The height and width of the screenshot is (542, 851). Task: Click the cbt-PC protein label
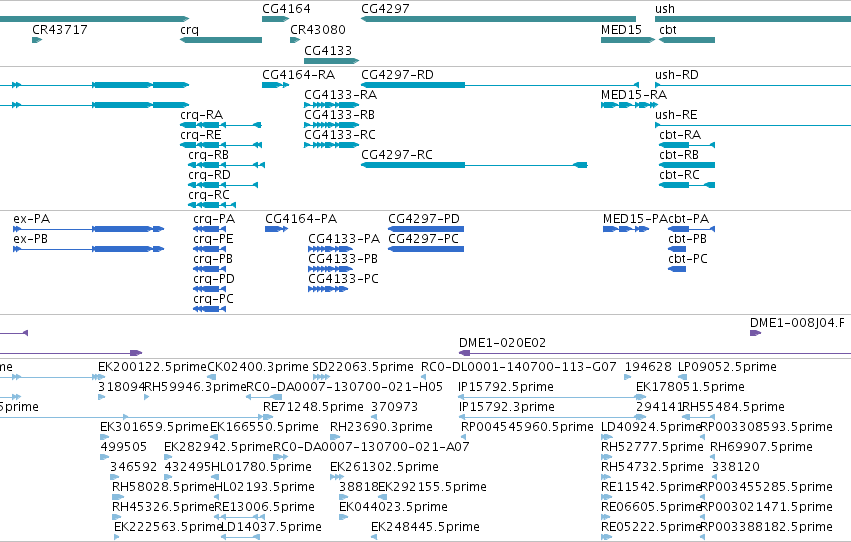click(x=688, y=259)
